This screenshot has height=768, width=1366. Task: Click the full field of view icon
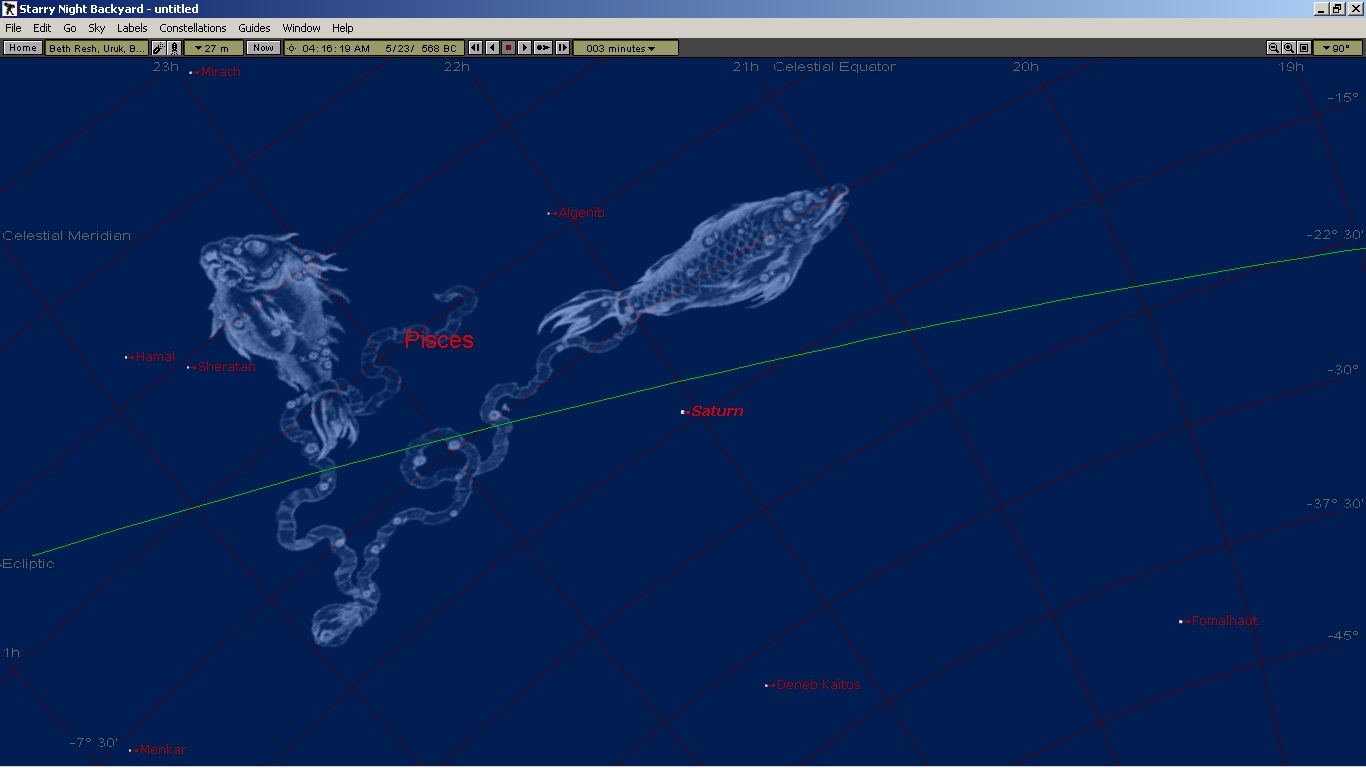pyautogui.click(x=1304, y=48)
